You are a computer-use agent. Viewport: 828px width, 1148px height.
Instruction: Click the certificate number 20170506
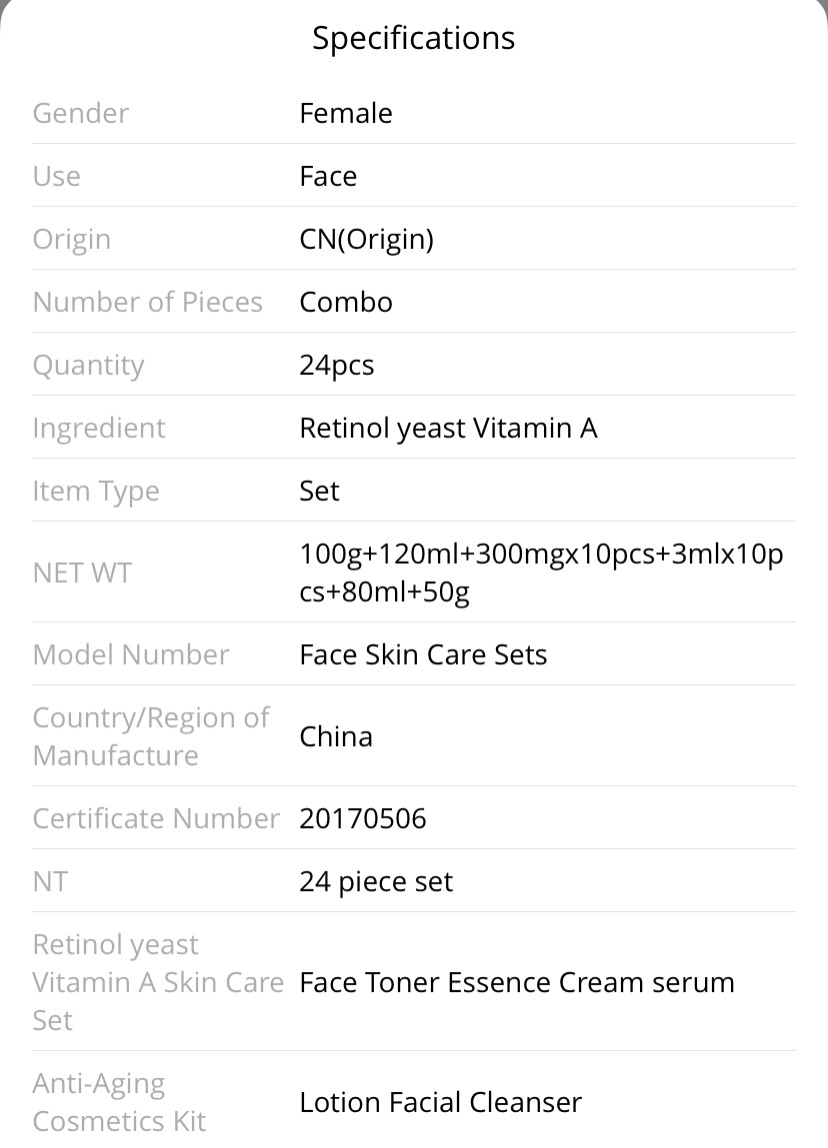point(362,819)
